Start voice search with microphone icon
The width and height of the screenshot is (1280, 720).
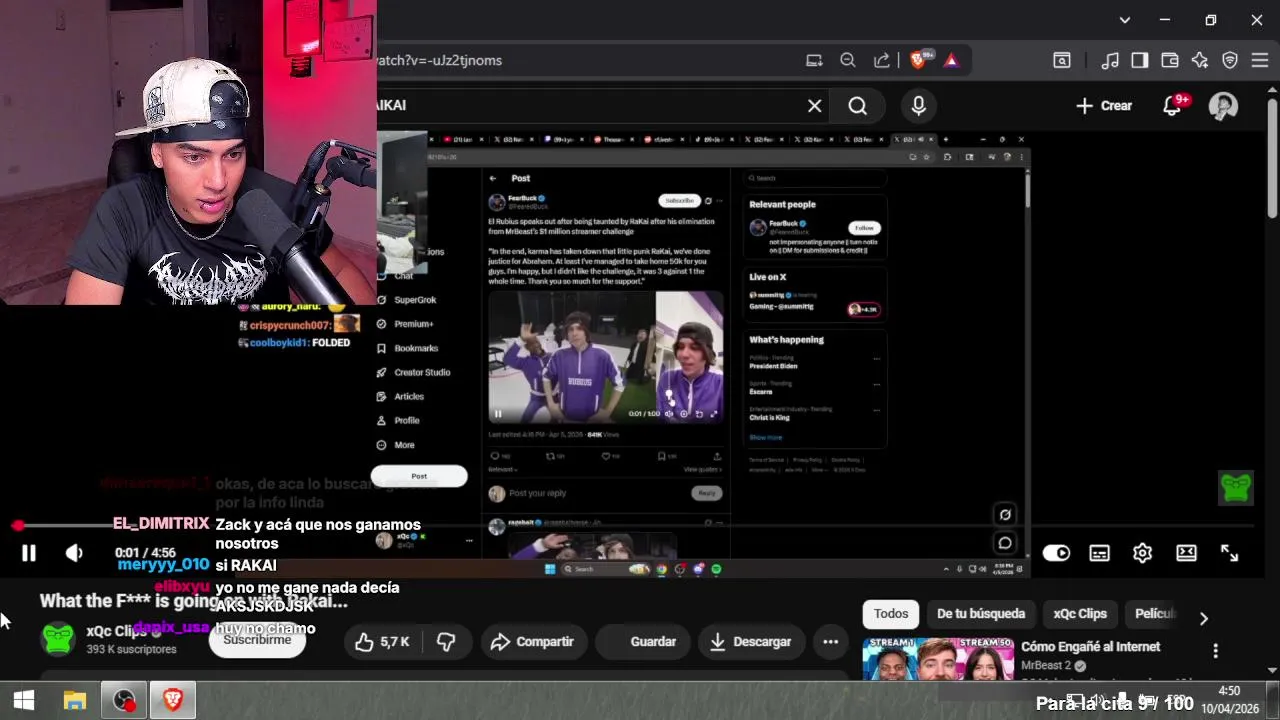point(919,106)
